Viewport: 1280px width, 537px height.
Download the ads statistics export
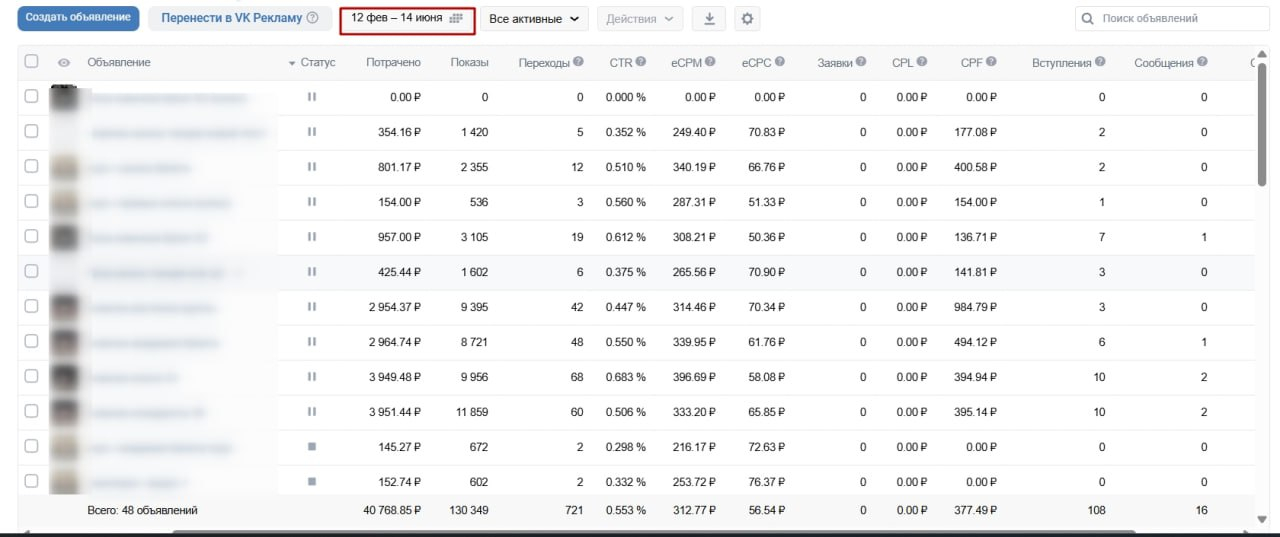pos(710,19)
